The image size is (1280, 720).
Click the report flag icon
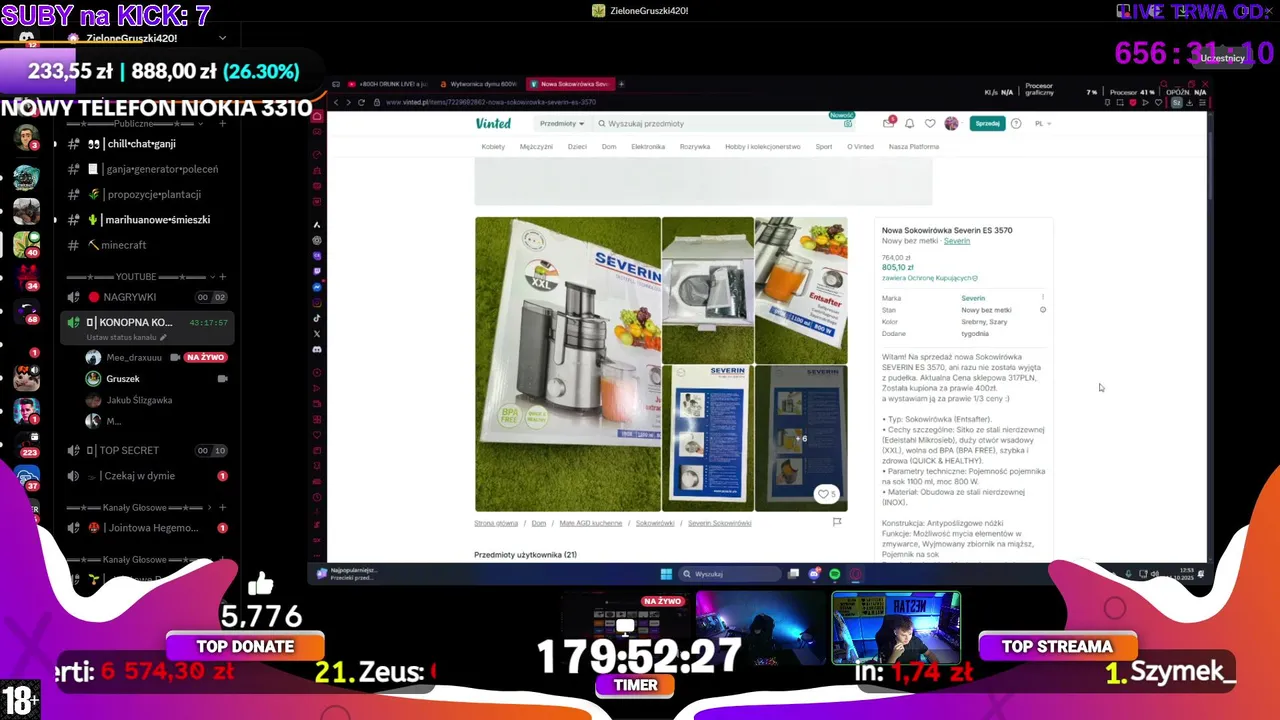(x=837, y=522)
